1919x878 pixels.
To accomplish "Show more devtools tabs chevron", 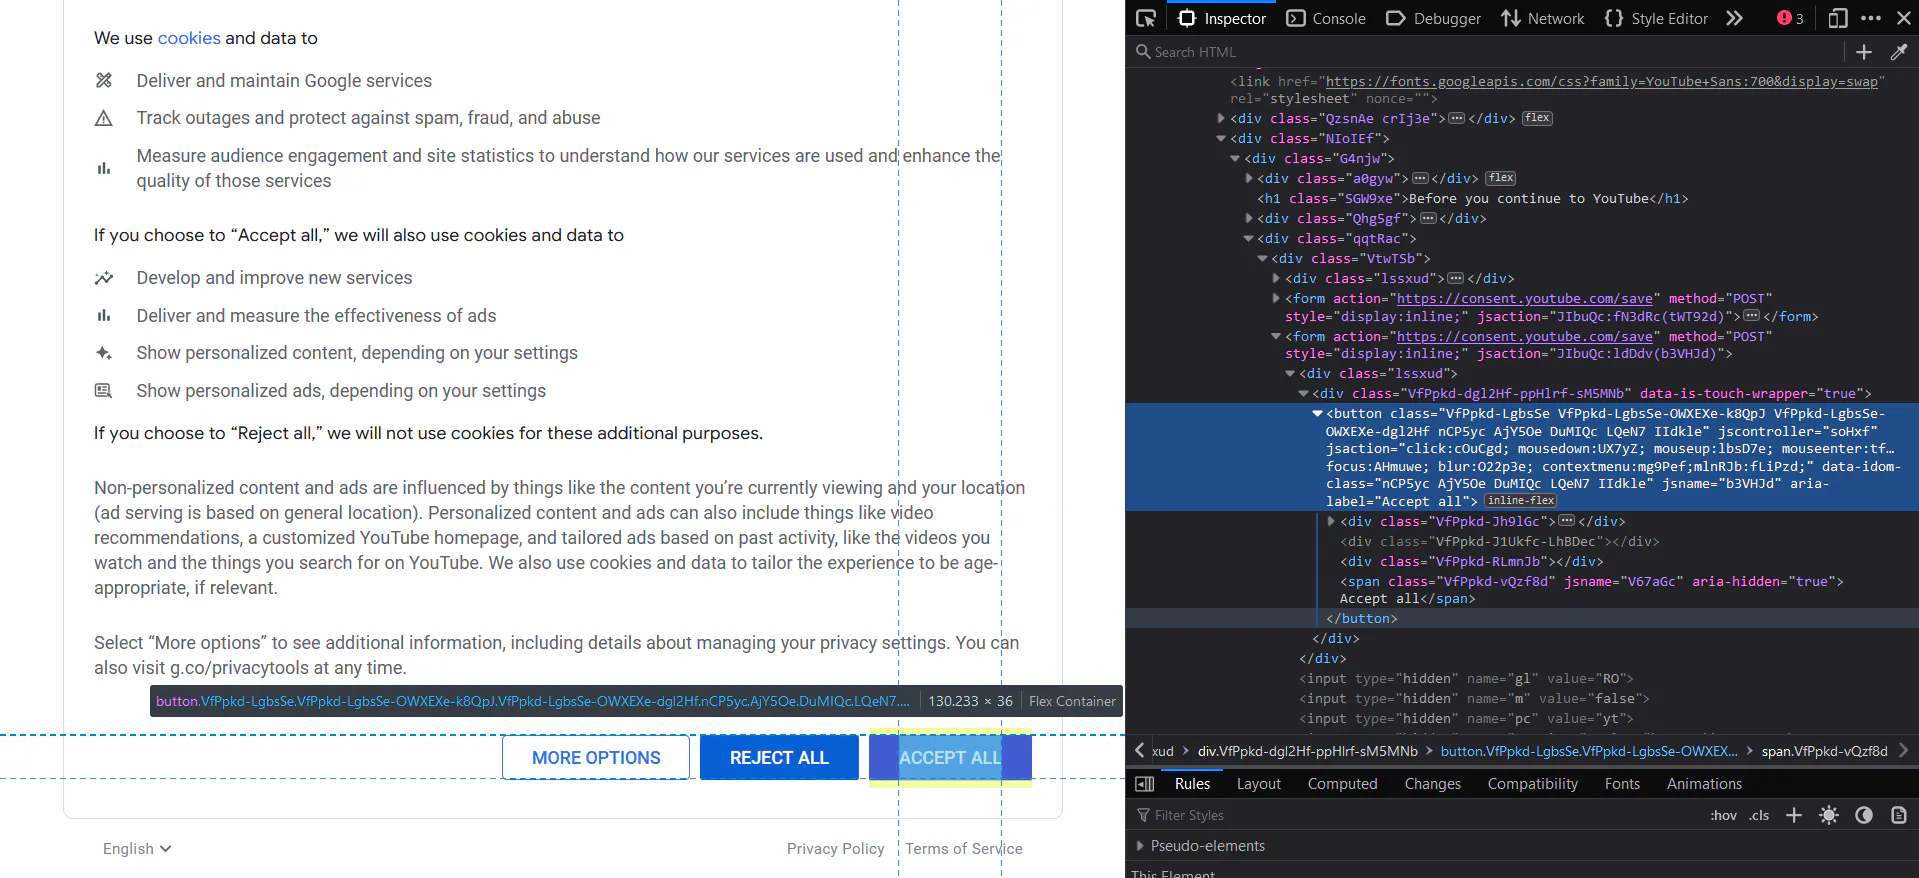I will click(1734, 18).
